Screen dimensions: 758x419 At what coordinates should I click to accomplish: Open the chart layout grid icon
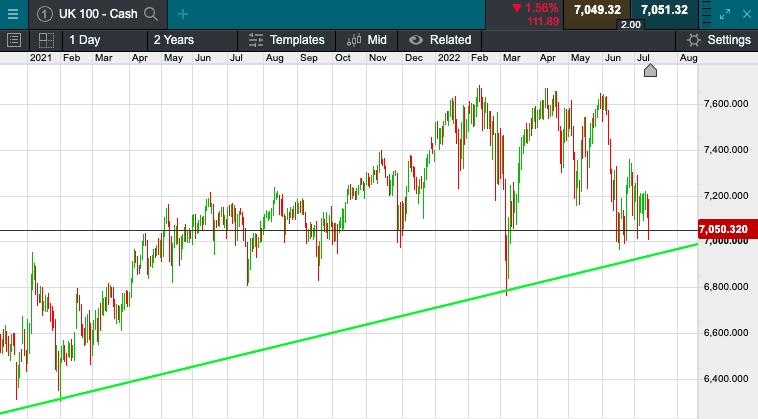tap(46, 40)
